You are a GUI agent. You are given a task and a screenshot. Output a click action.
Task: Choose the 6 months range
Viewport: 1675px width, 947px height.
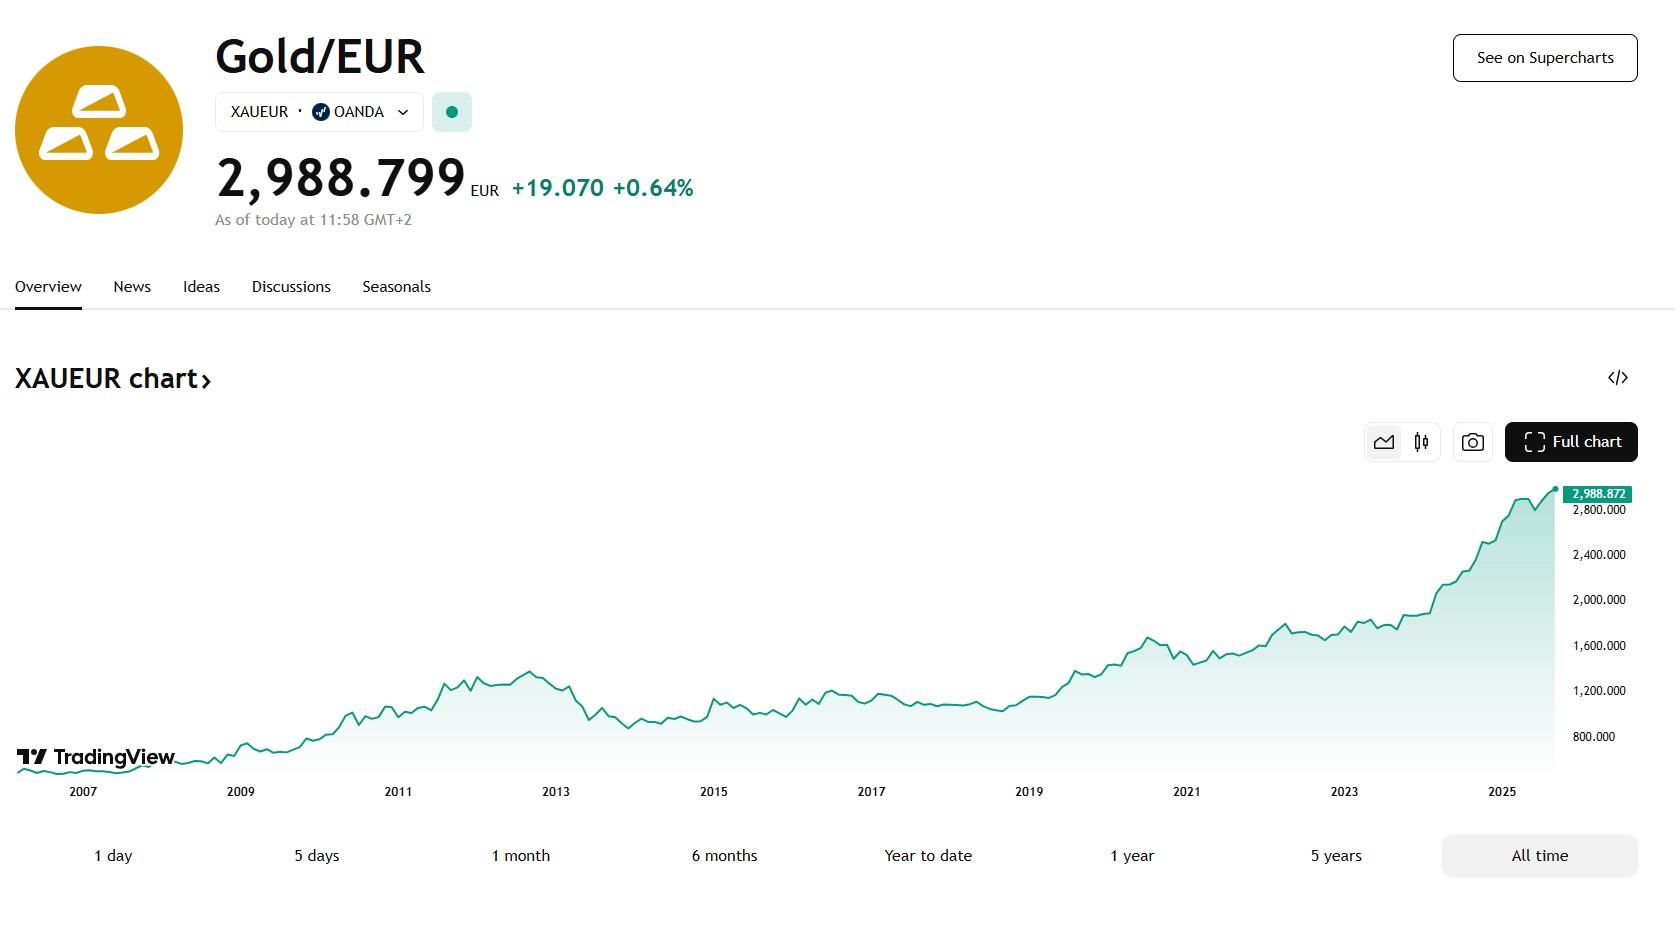click(x=725, y=856)
